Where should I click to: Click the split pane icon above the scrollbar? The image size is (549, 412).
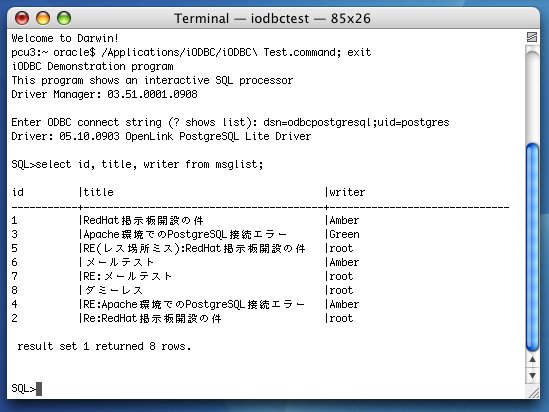532,37
